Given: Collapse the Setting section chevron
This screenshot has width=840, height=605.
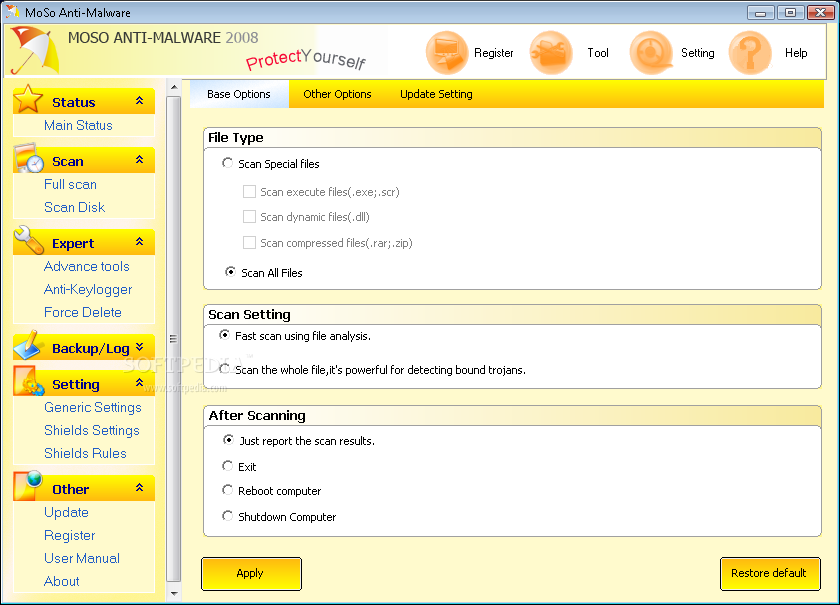Looking at the screenshot, I should coord(139,382).
